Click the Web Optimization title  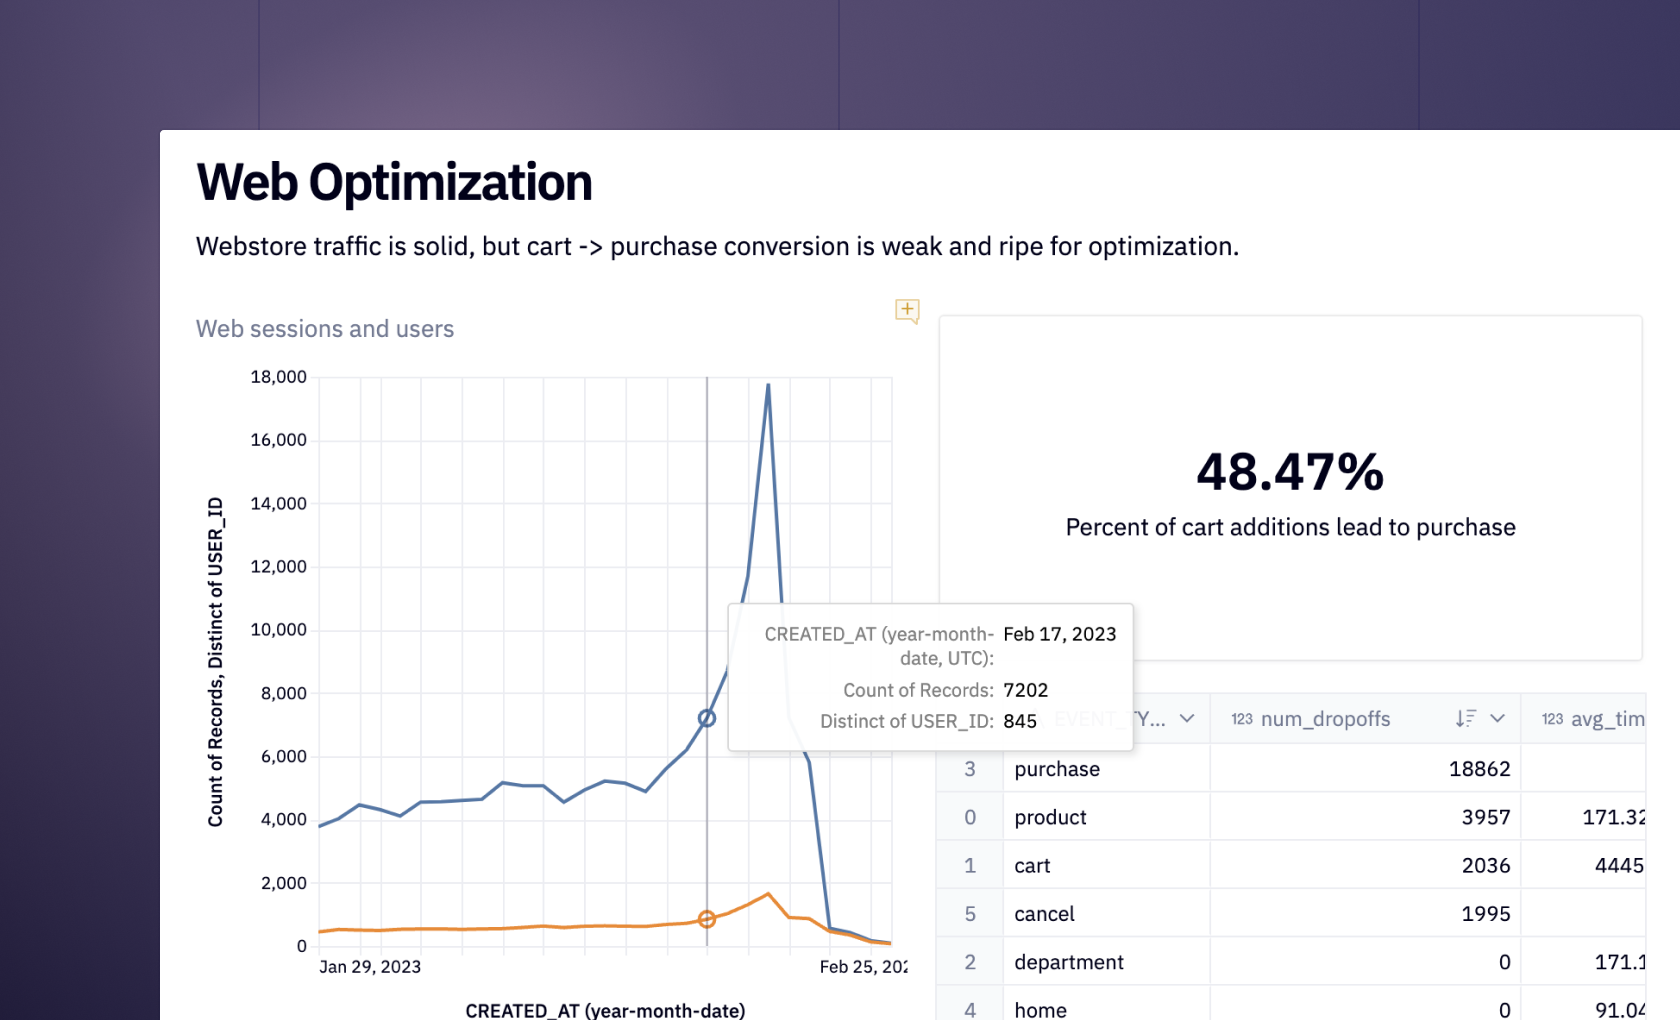click(x=394, y=182)
